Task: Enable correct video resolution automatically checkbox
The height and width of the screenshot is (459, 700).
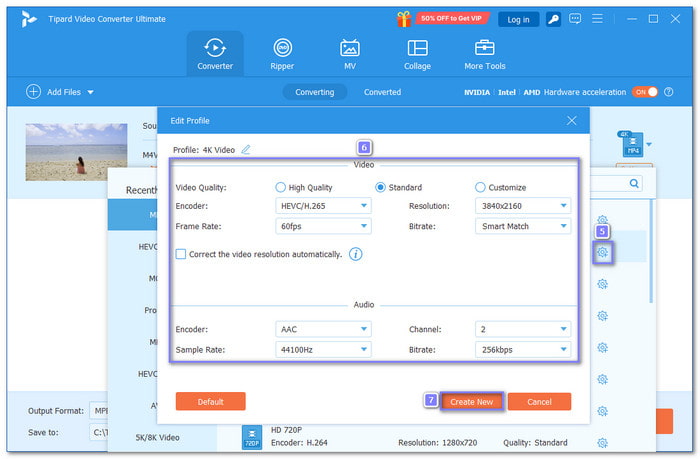Action: point(181,254)
